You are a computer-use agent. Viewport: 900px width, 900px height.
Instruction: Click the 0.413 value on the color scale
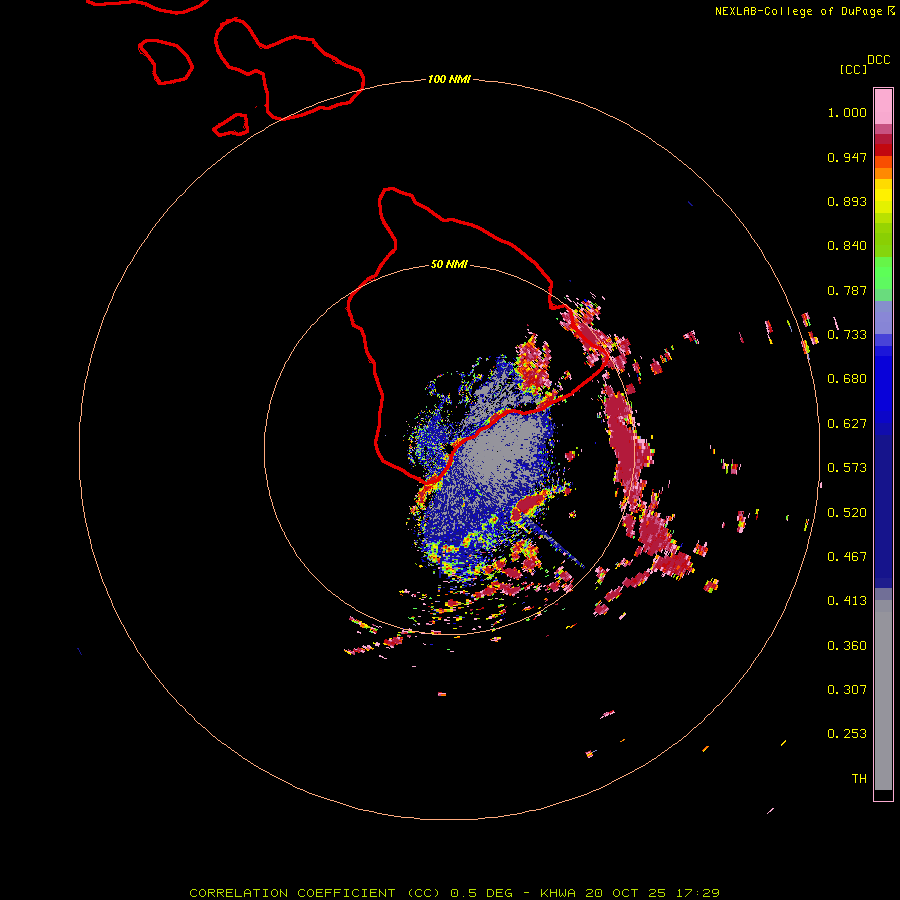point(847,601)
